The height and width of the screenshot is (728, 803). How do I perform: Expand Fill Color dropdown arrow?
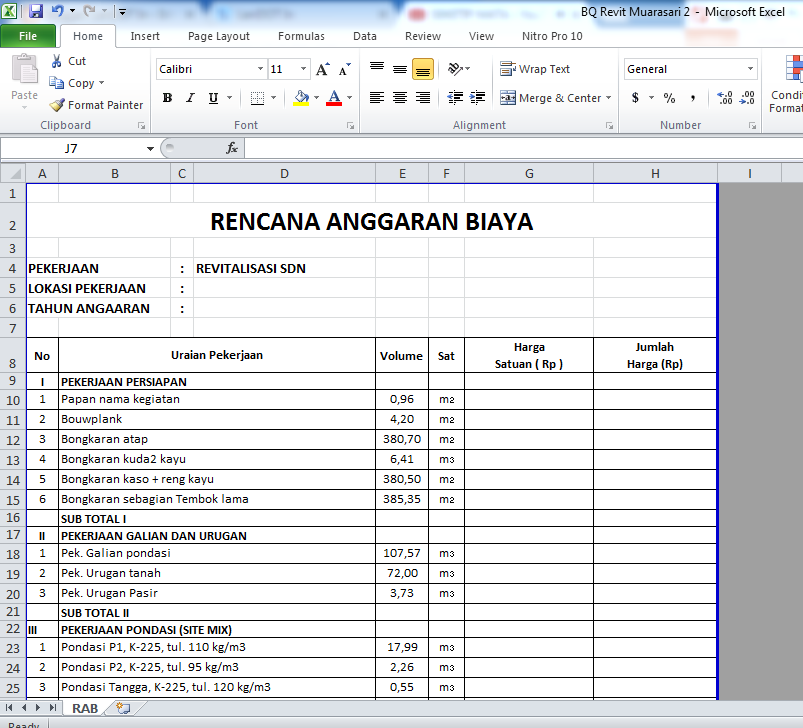[x=316, y=98]
